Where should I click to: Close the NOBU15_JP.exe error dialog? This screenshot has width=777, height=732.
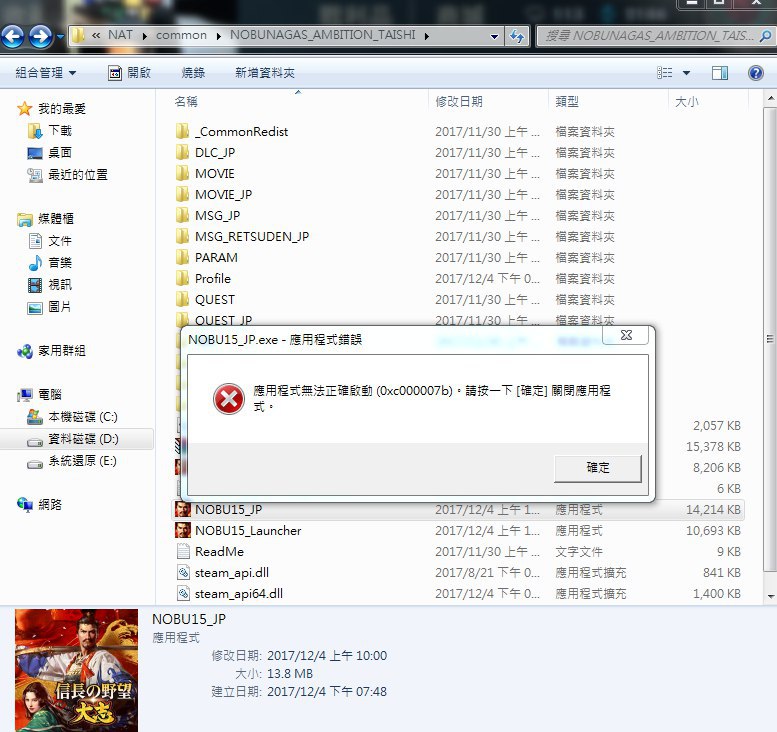[626, 336]
